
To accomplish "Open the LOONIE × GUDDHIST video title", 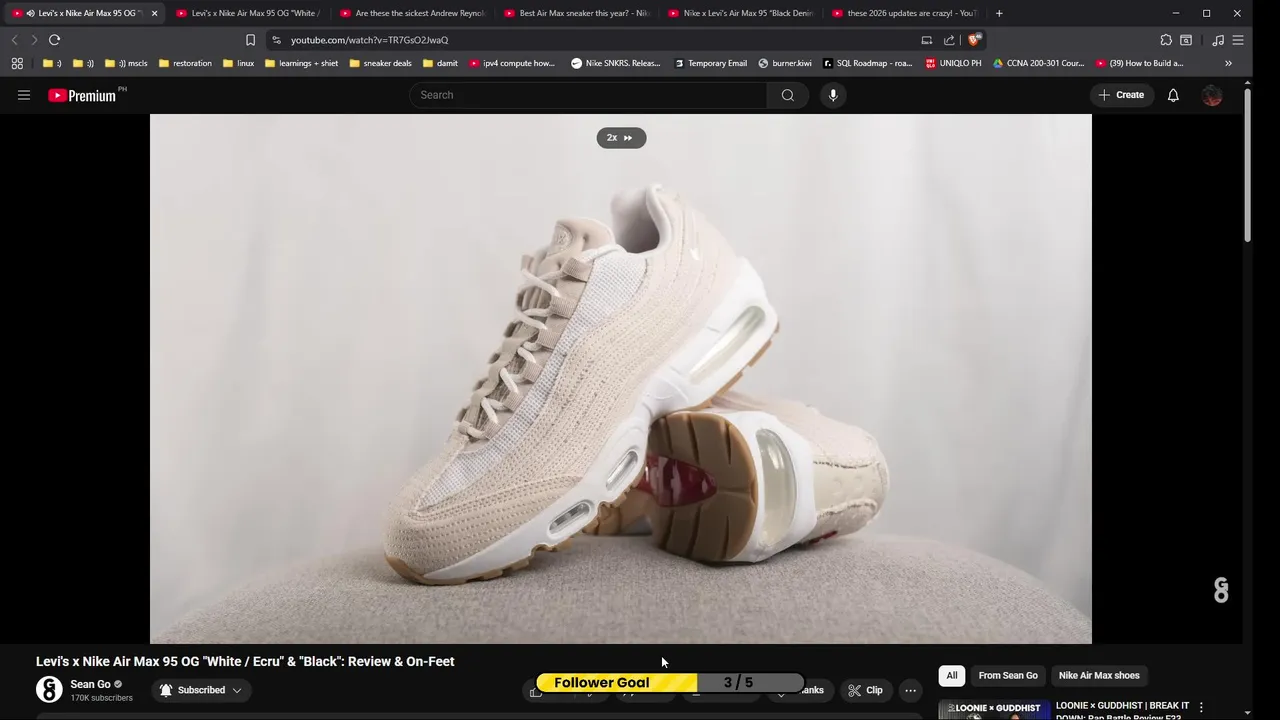I will (x=1122, y=711).
